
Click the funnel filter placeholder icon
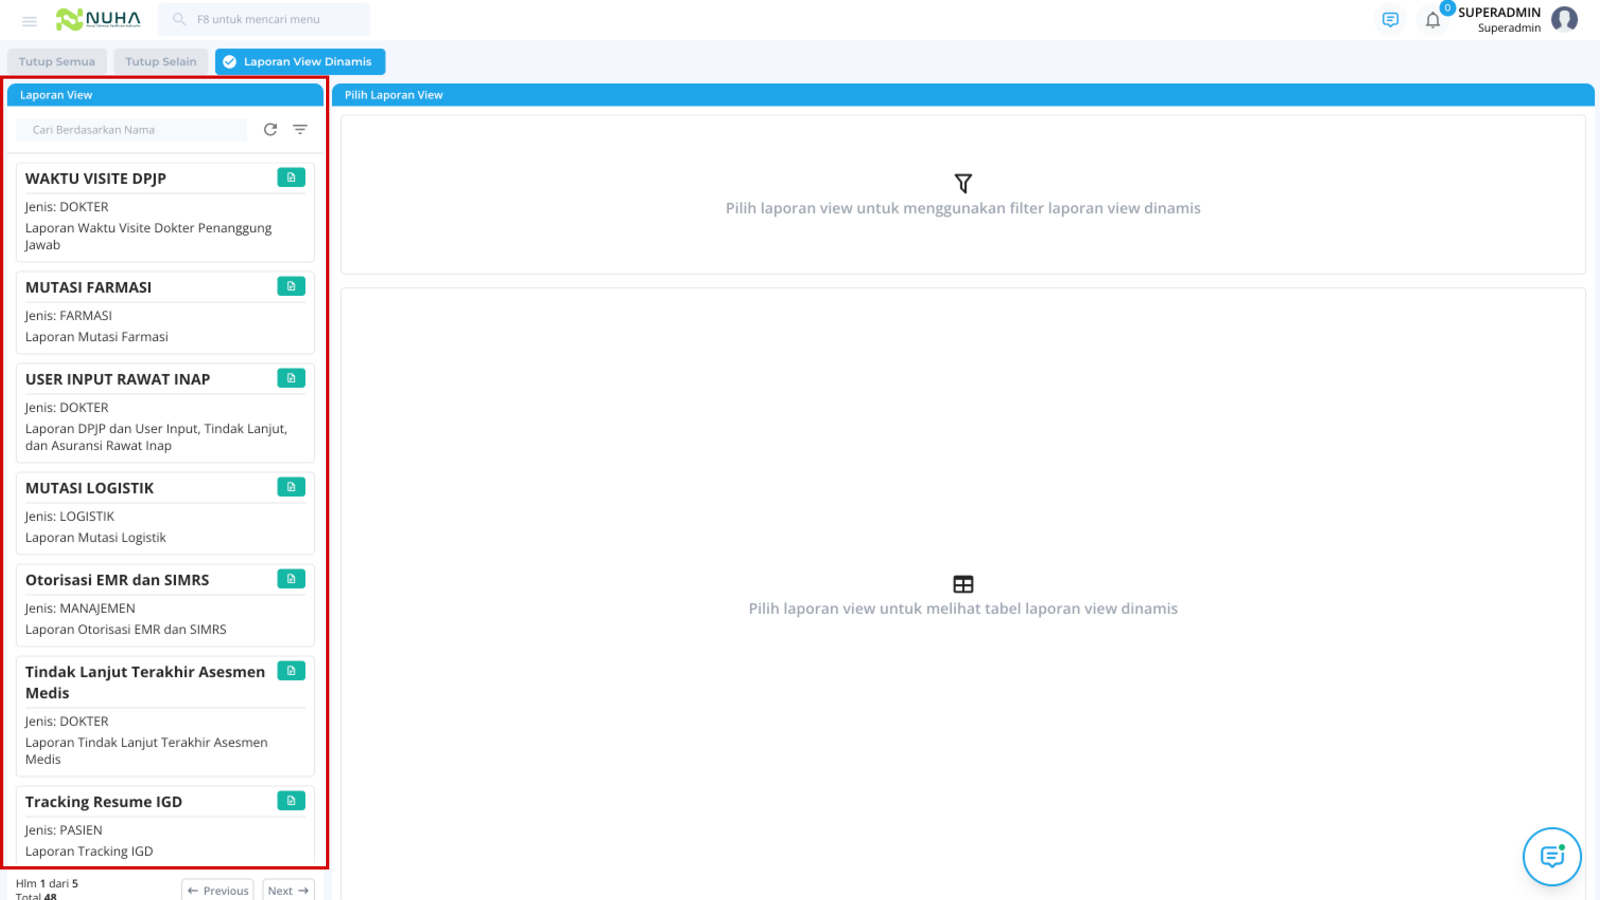click(963, 183)
